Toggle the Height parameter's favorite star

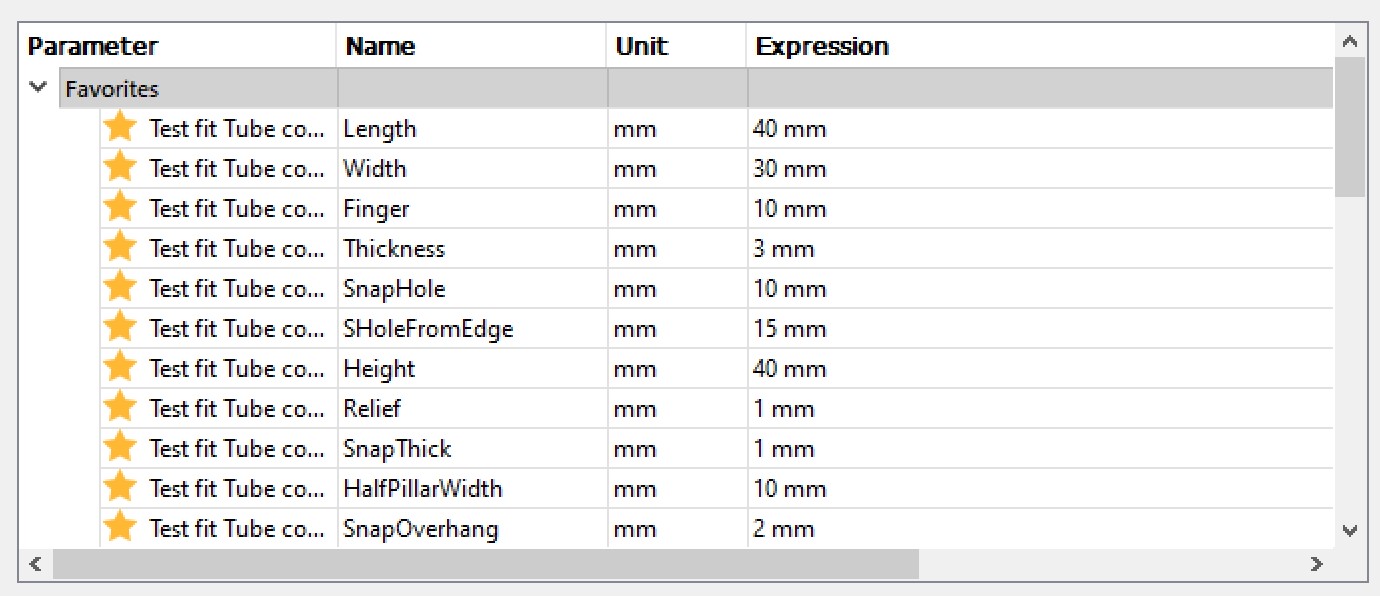click(x=120, y=367)
